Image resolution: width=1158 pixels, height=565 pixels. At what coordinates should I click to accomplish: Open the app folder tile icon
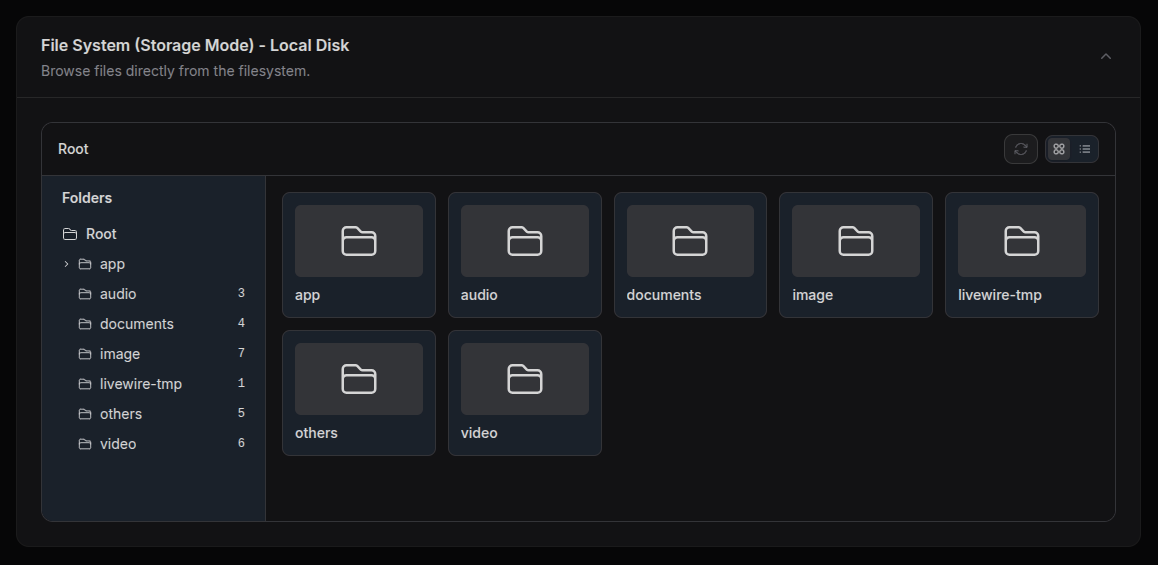pyautogui.click(x=358, y=241)
